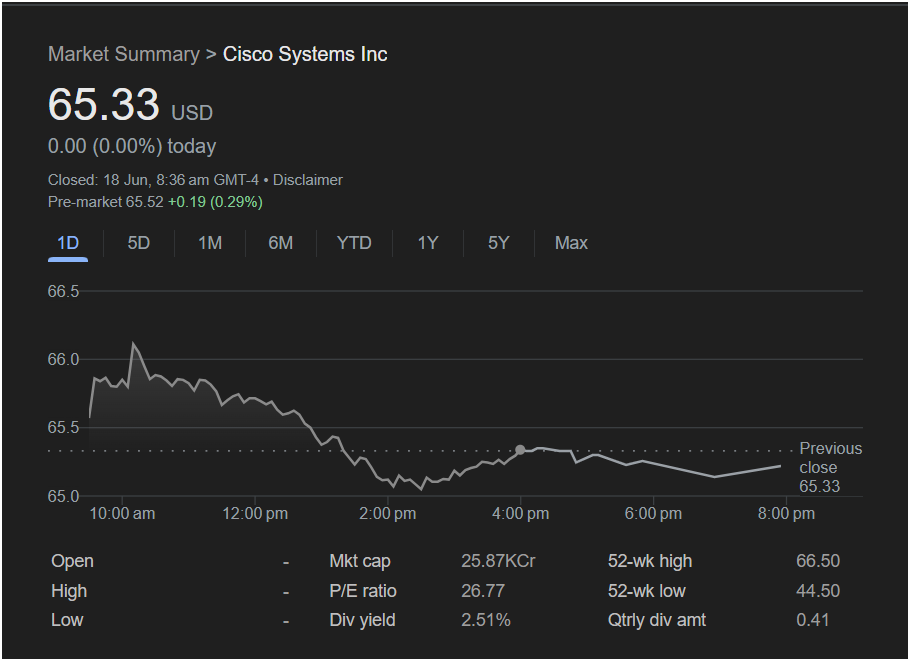Click the 0.00 (0.00%) today change text

click(x=132, y=146)
